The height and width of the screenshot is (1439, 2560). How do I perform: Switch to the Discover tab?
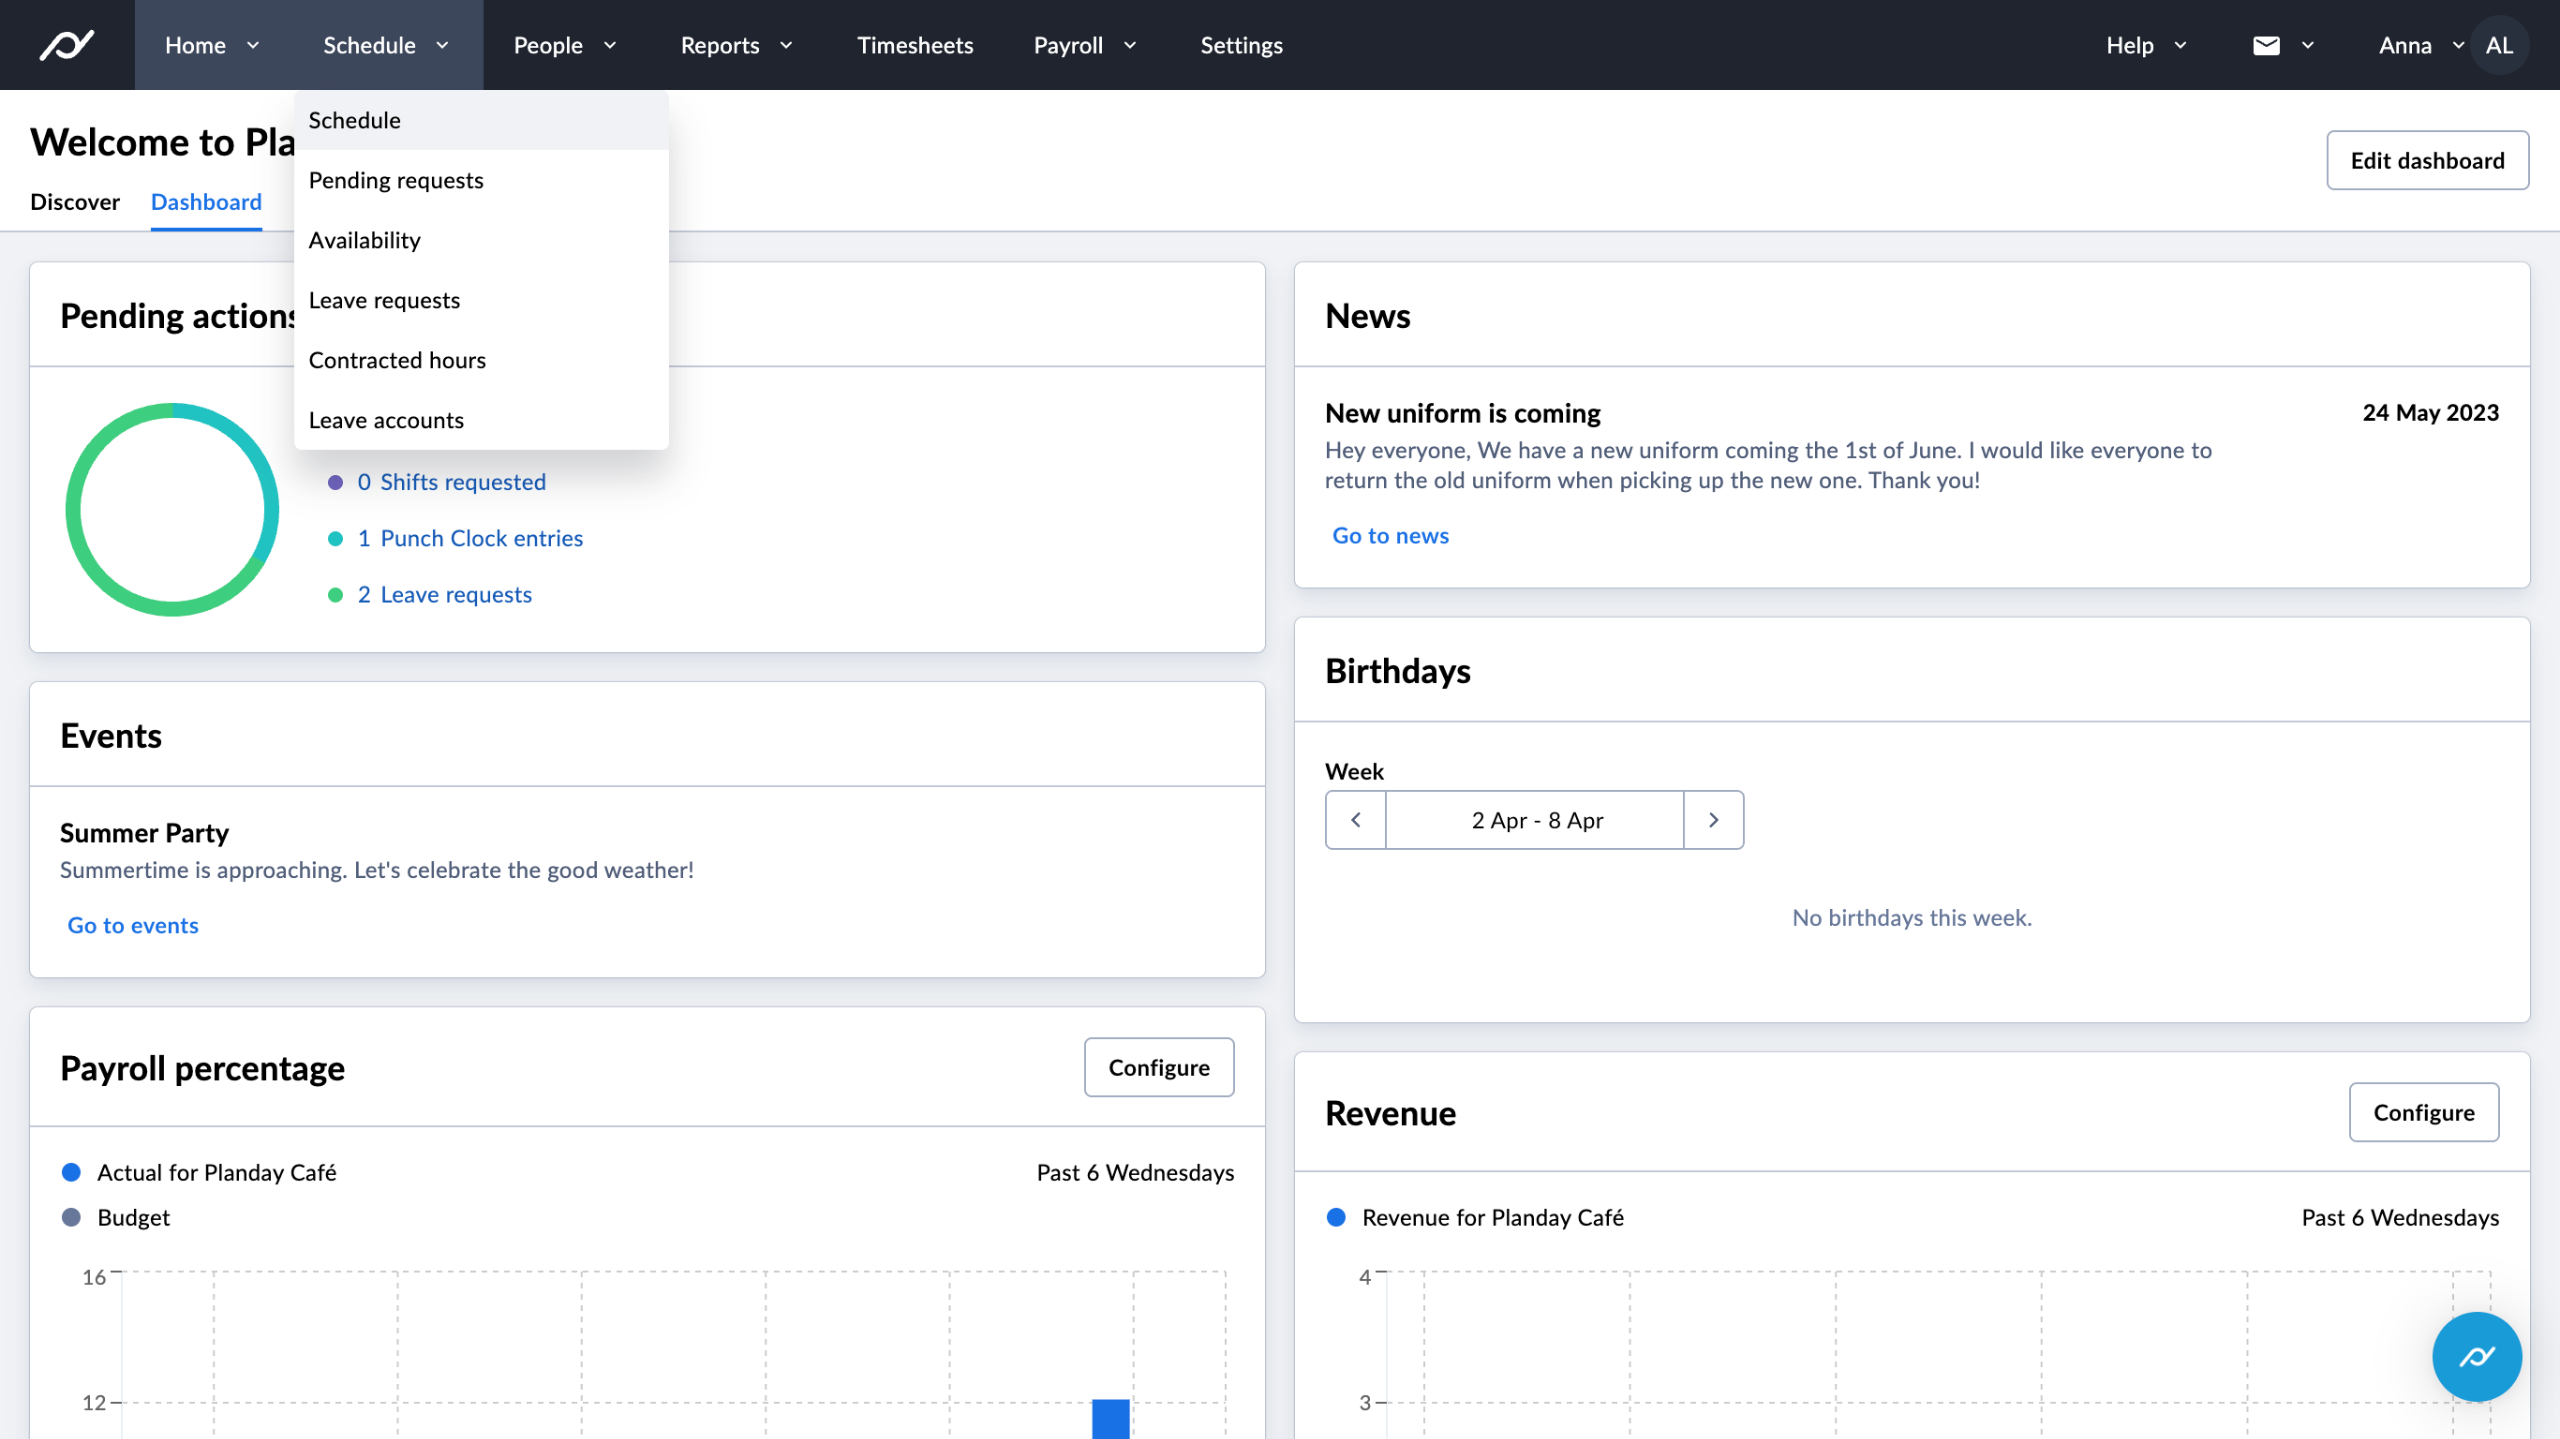click(x=75, y=201)
